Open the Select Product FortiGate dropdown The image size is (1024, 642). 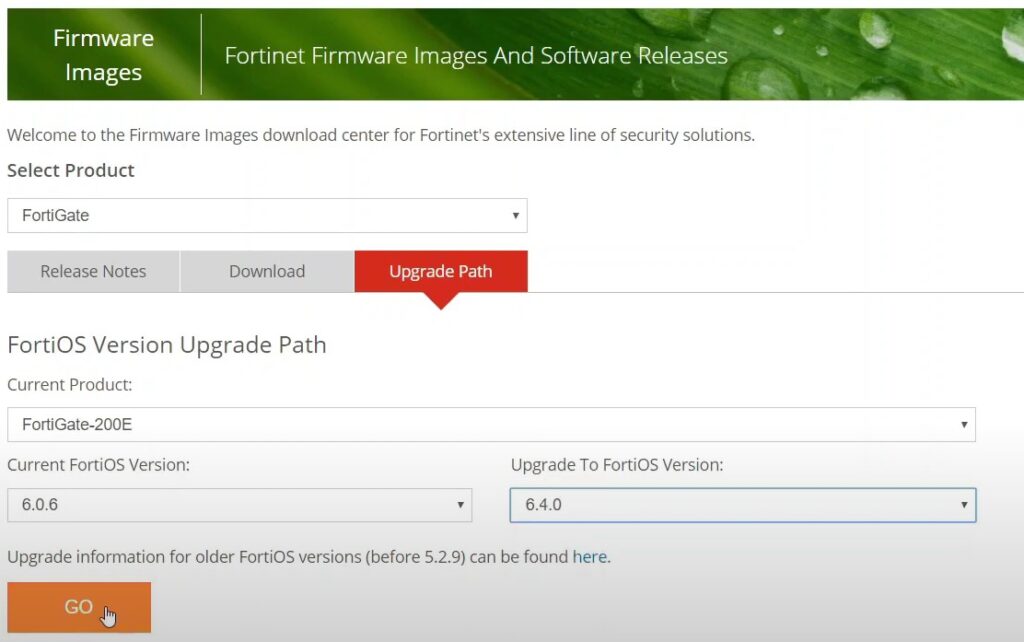click(x=267, y=216)
